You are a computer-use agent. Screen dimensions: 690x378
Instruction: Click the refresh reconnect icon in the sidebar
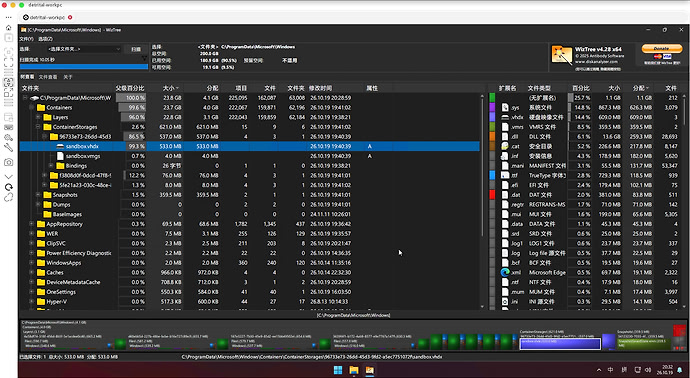(x=8, y=187)
